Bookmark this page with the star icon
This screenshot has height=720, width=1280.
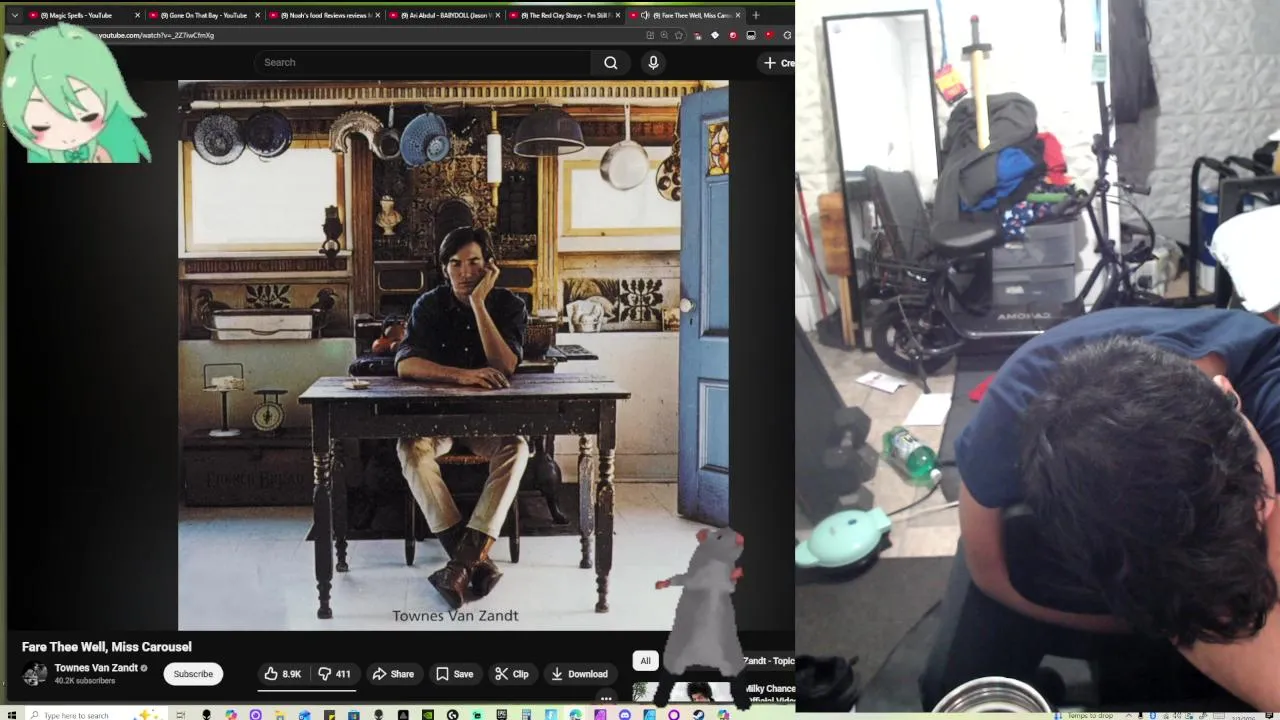coord(679,35)
